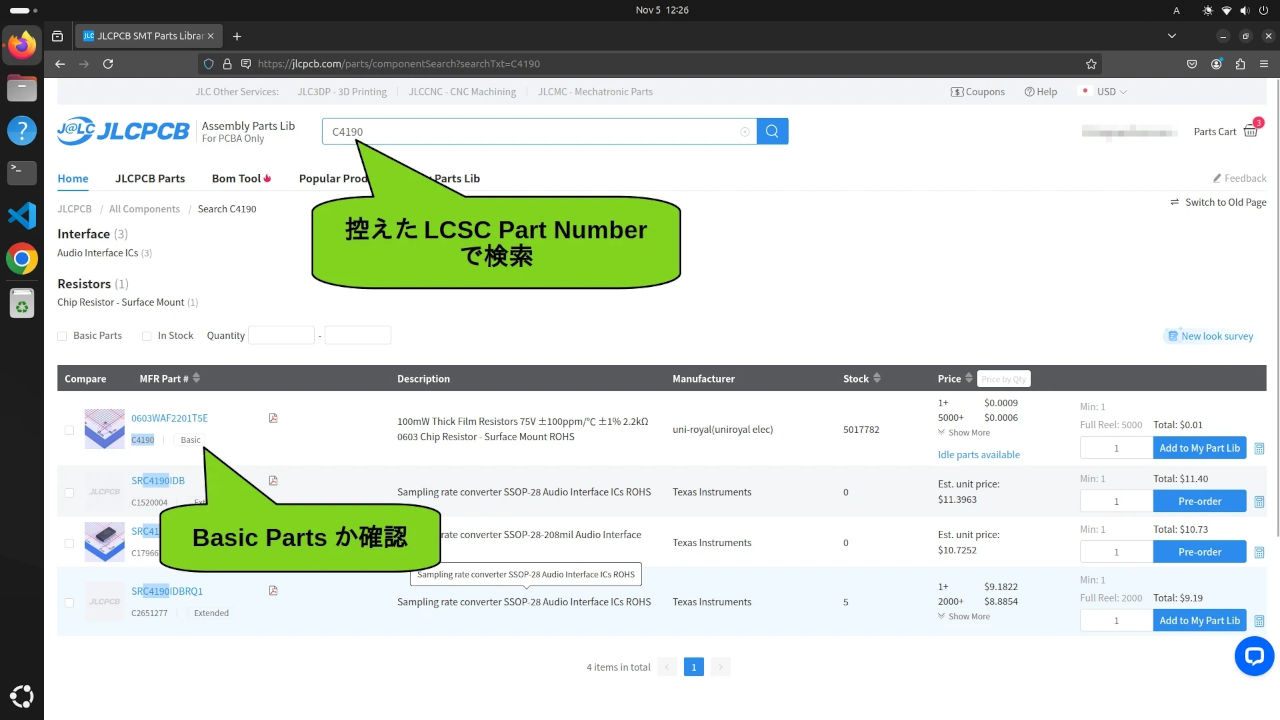This screenshot has width=1280, height=720.
Task: Open the Bom Tool tab
Action: 242,178
